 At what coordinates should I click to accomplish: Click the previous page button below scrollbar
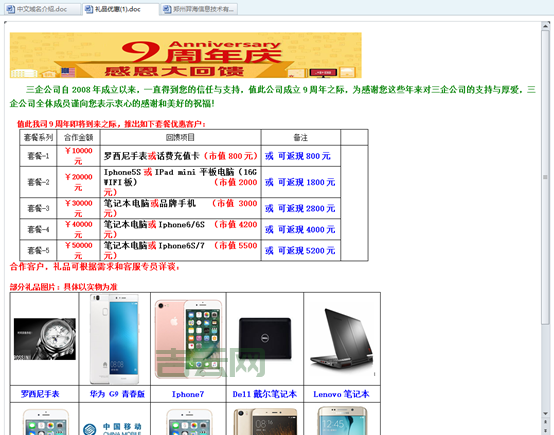(x=546, y=422)
